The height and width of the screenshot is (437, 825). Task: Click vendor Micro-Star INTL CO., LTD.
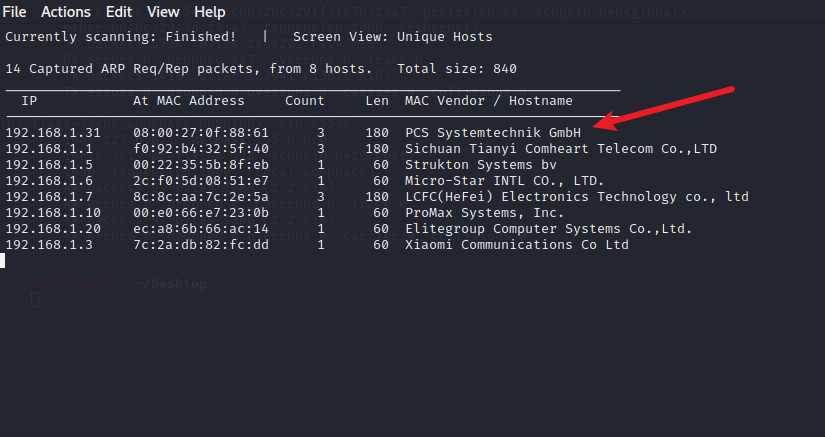pyautogui.click(x=505, y=181)
